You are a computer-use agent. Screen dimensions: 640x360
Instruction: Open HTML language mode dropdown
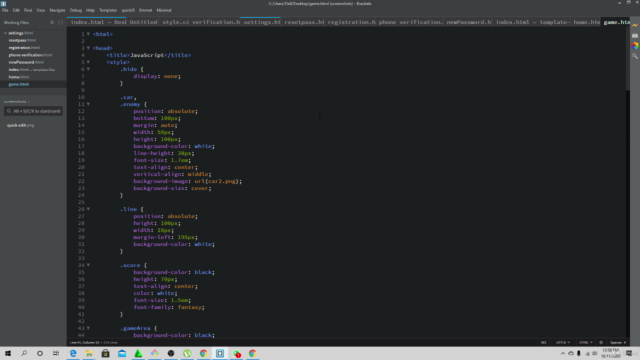click(x=586, y=342)
